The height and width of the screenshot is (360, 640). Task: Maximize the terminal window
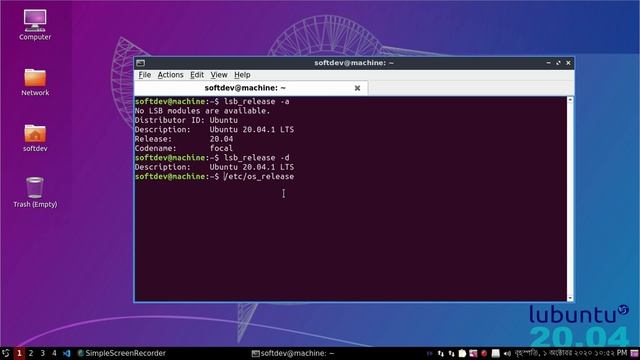tap(558, 63)
